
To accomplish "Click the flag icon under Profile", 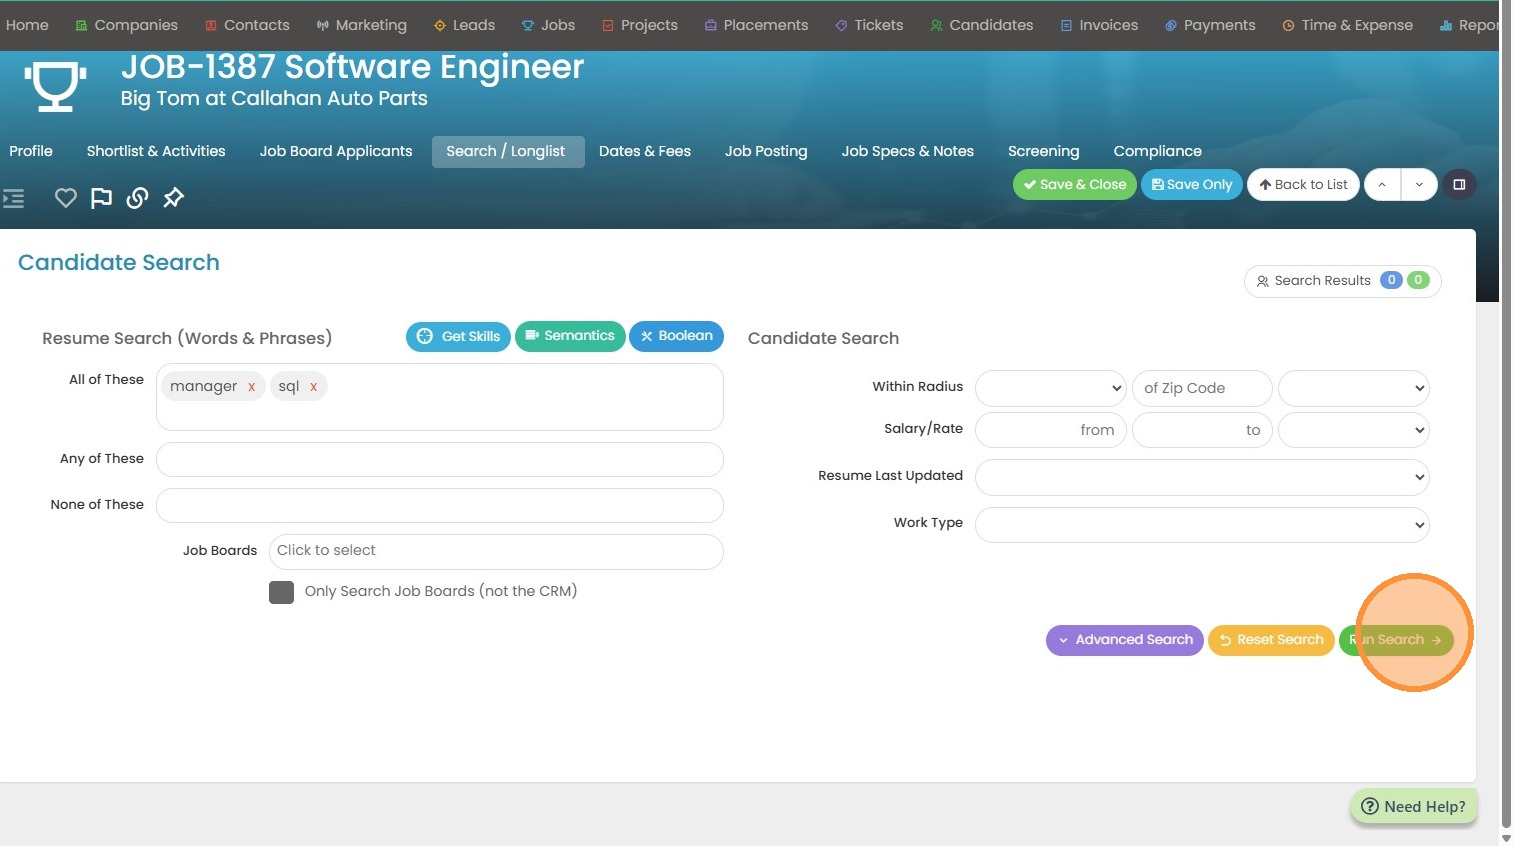I will point(101,198).
